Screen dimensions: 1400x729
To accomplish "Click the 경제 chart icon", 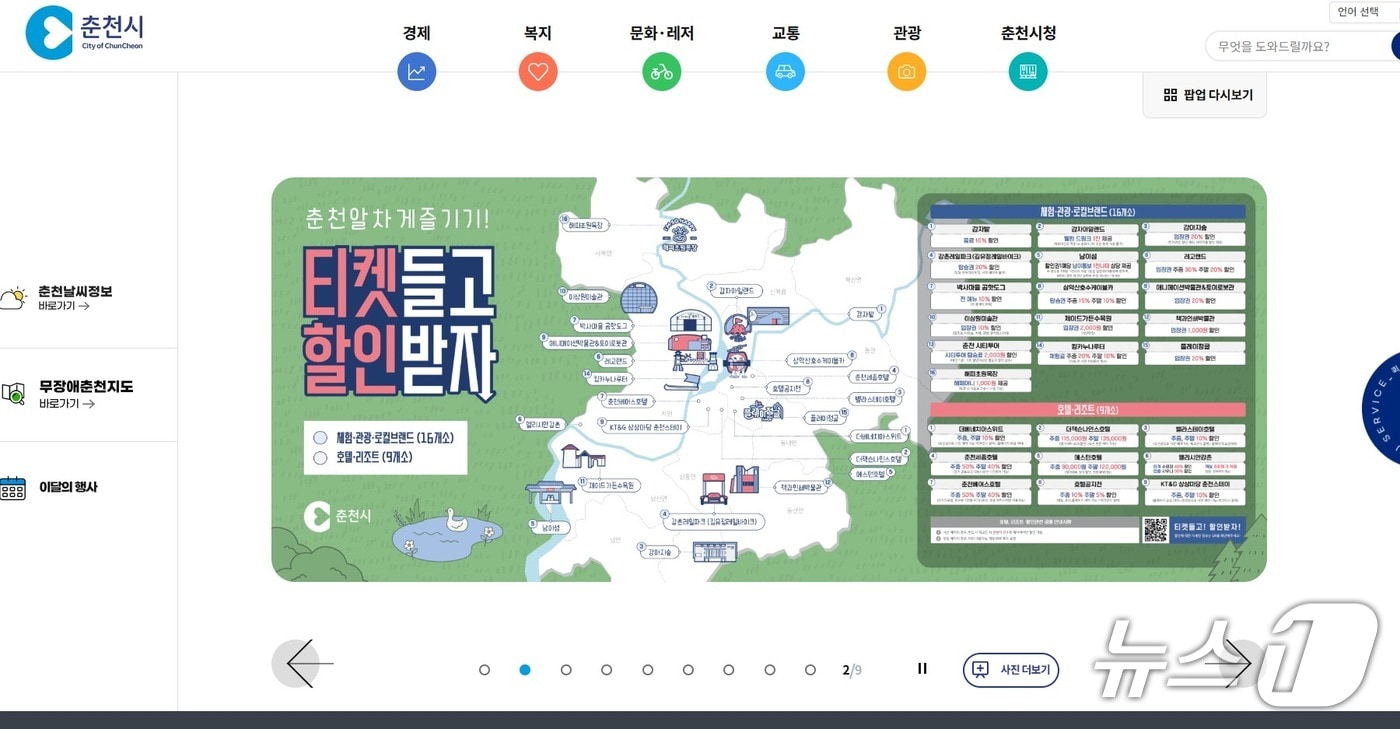I will [x=417, y=71].
